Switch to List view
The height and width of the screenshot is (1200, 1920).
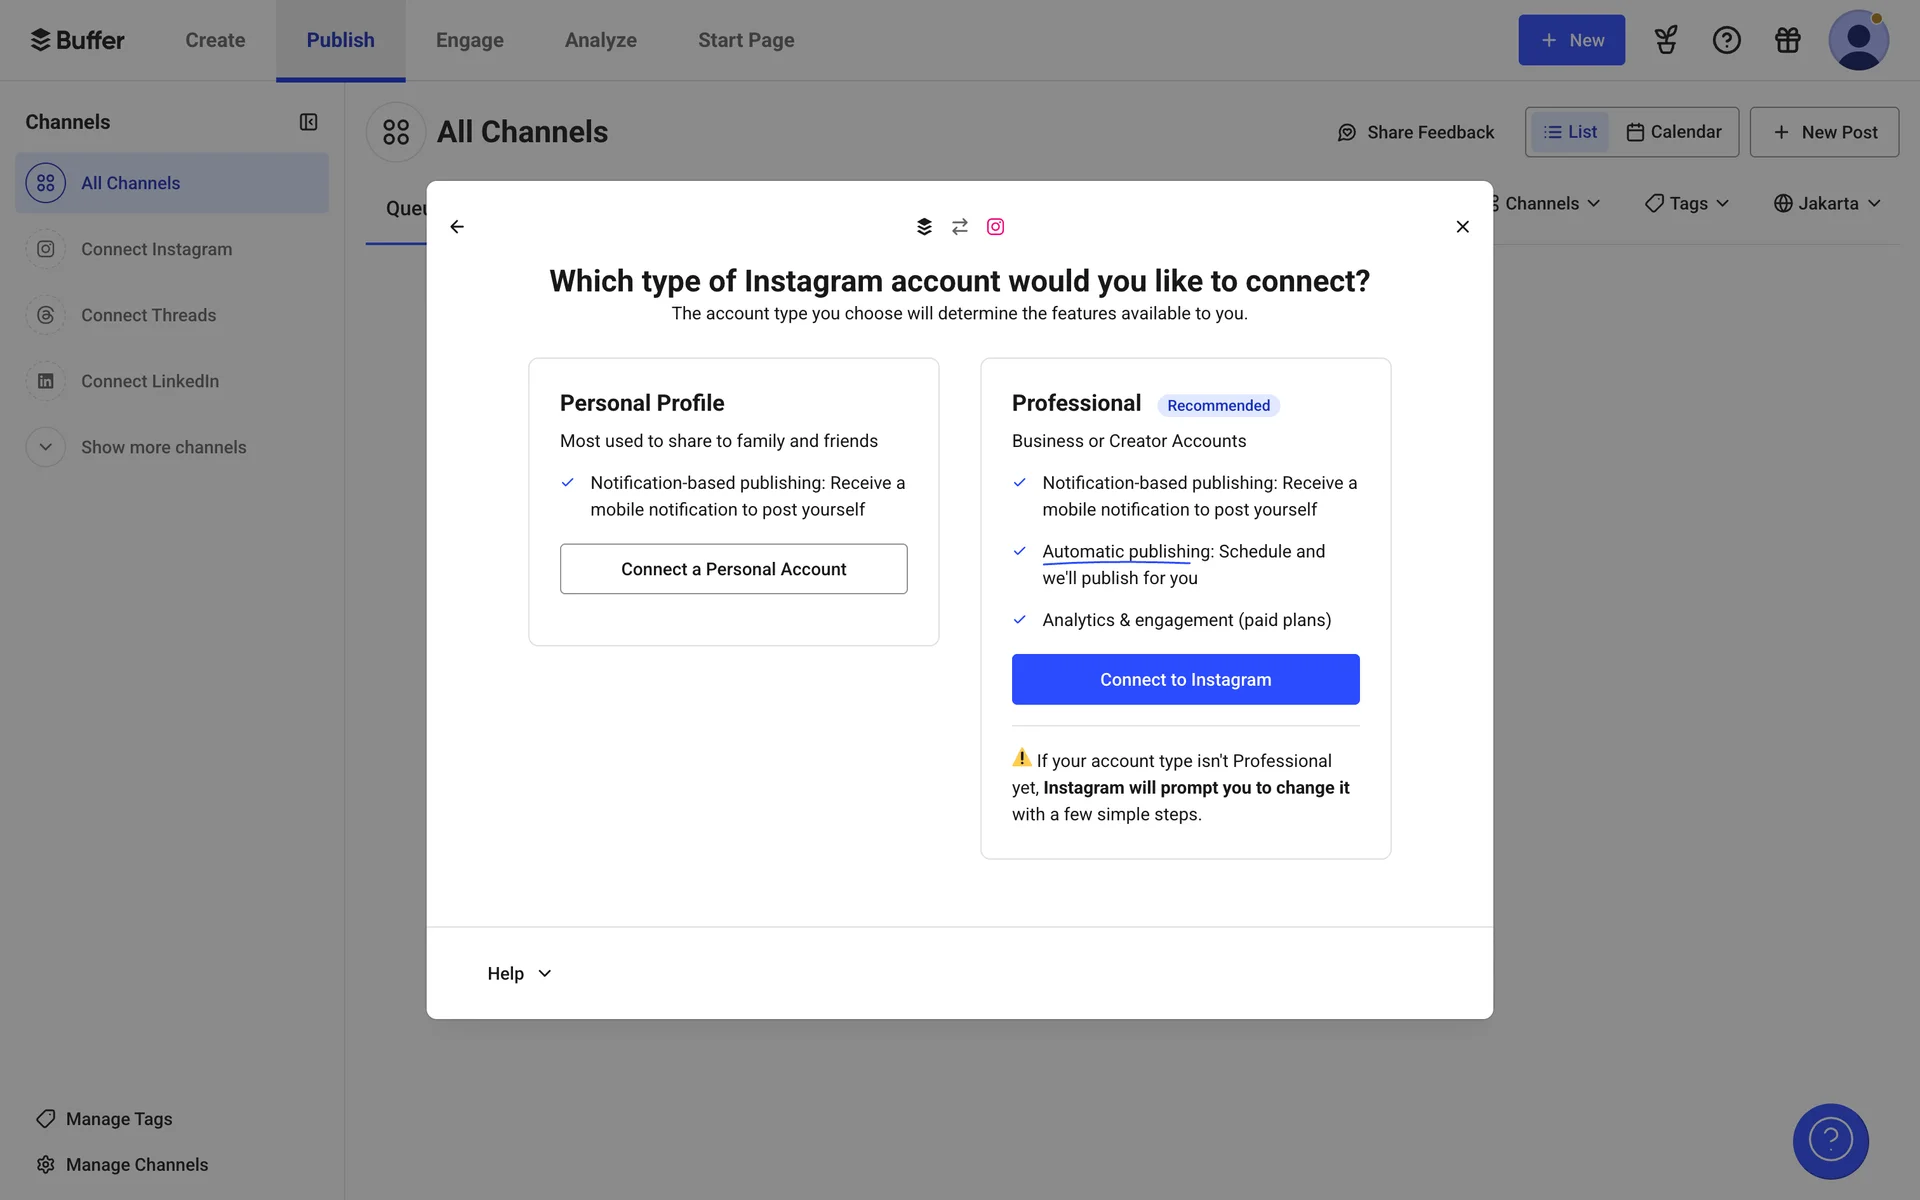[1570, 132]
